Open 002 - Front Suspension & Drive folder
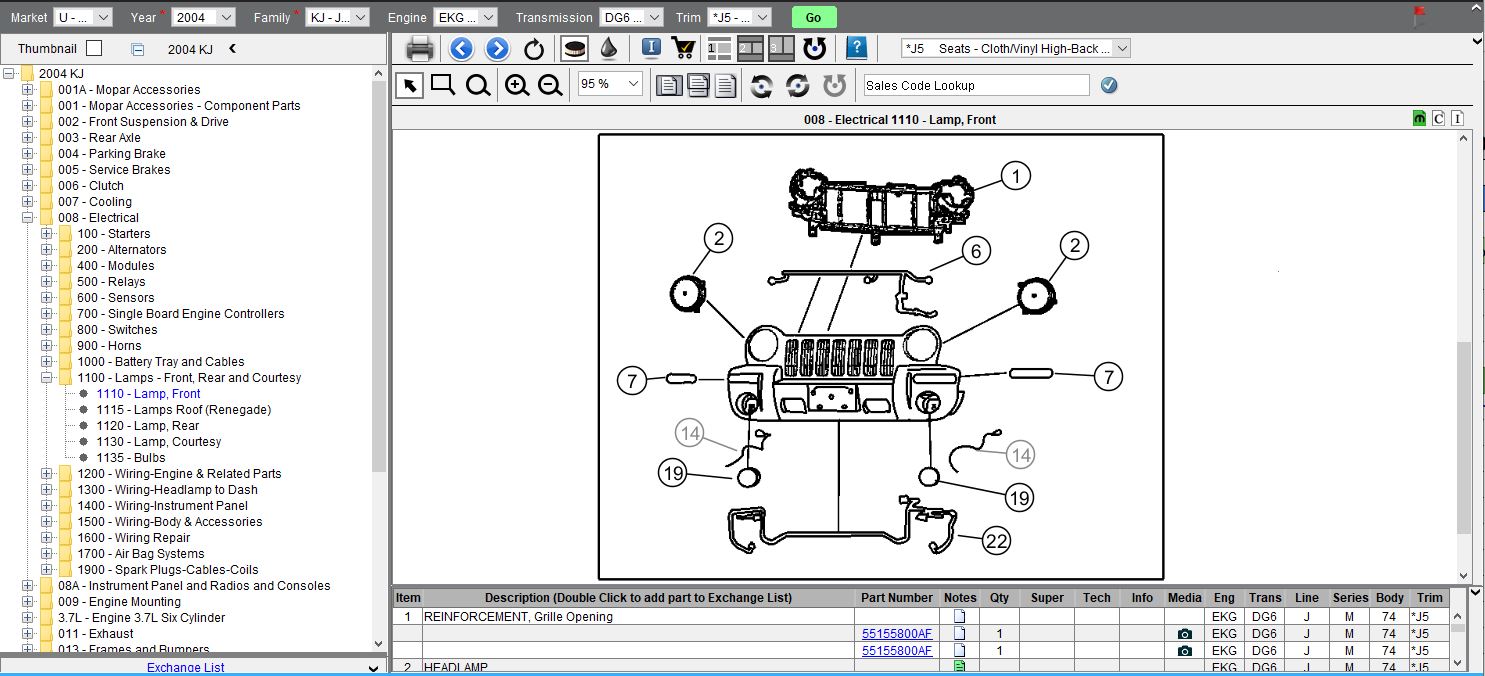Screen dimensions: 1485x676 tap(143, 122)
